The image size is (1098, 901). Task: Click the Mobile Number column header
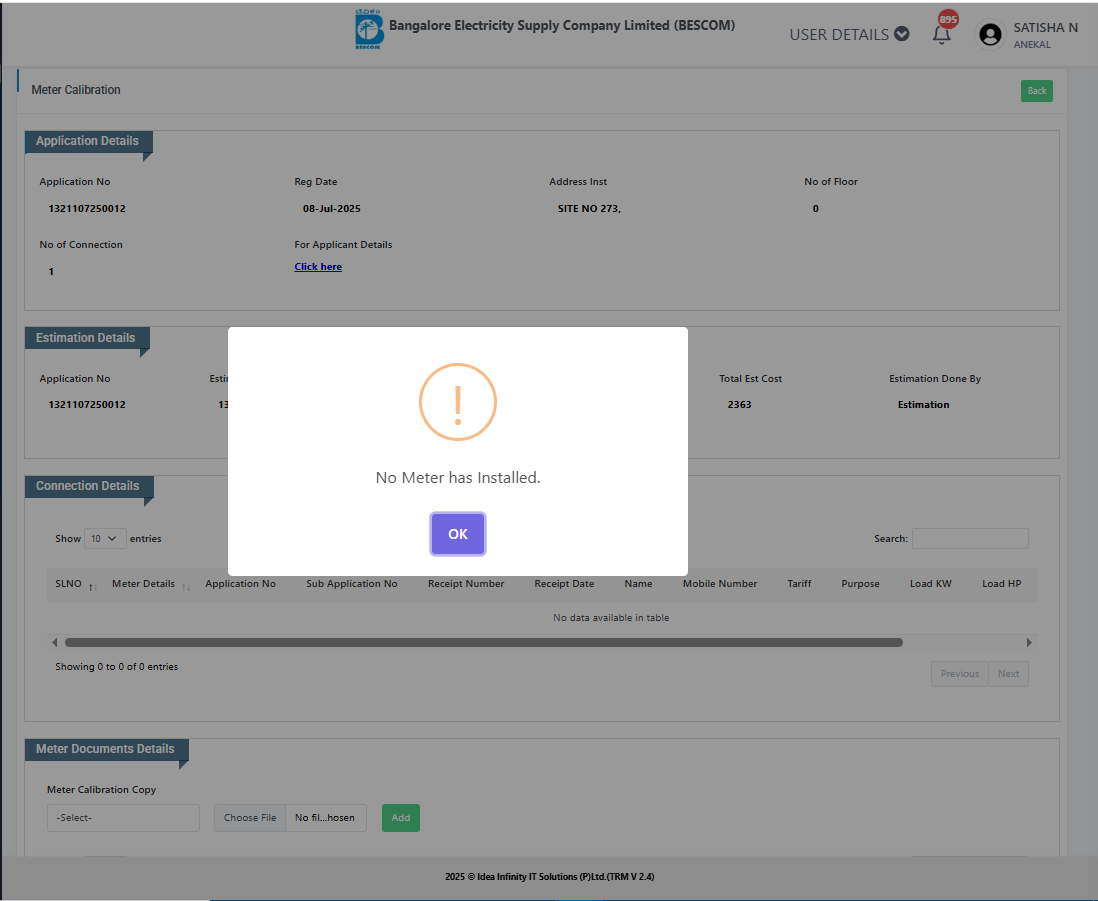(x=720, y=584)
